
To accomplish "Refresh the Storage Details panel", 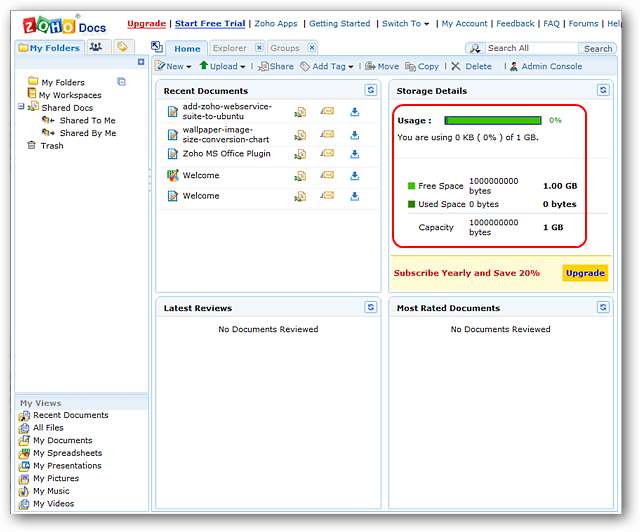I will (603, 90).
